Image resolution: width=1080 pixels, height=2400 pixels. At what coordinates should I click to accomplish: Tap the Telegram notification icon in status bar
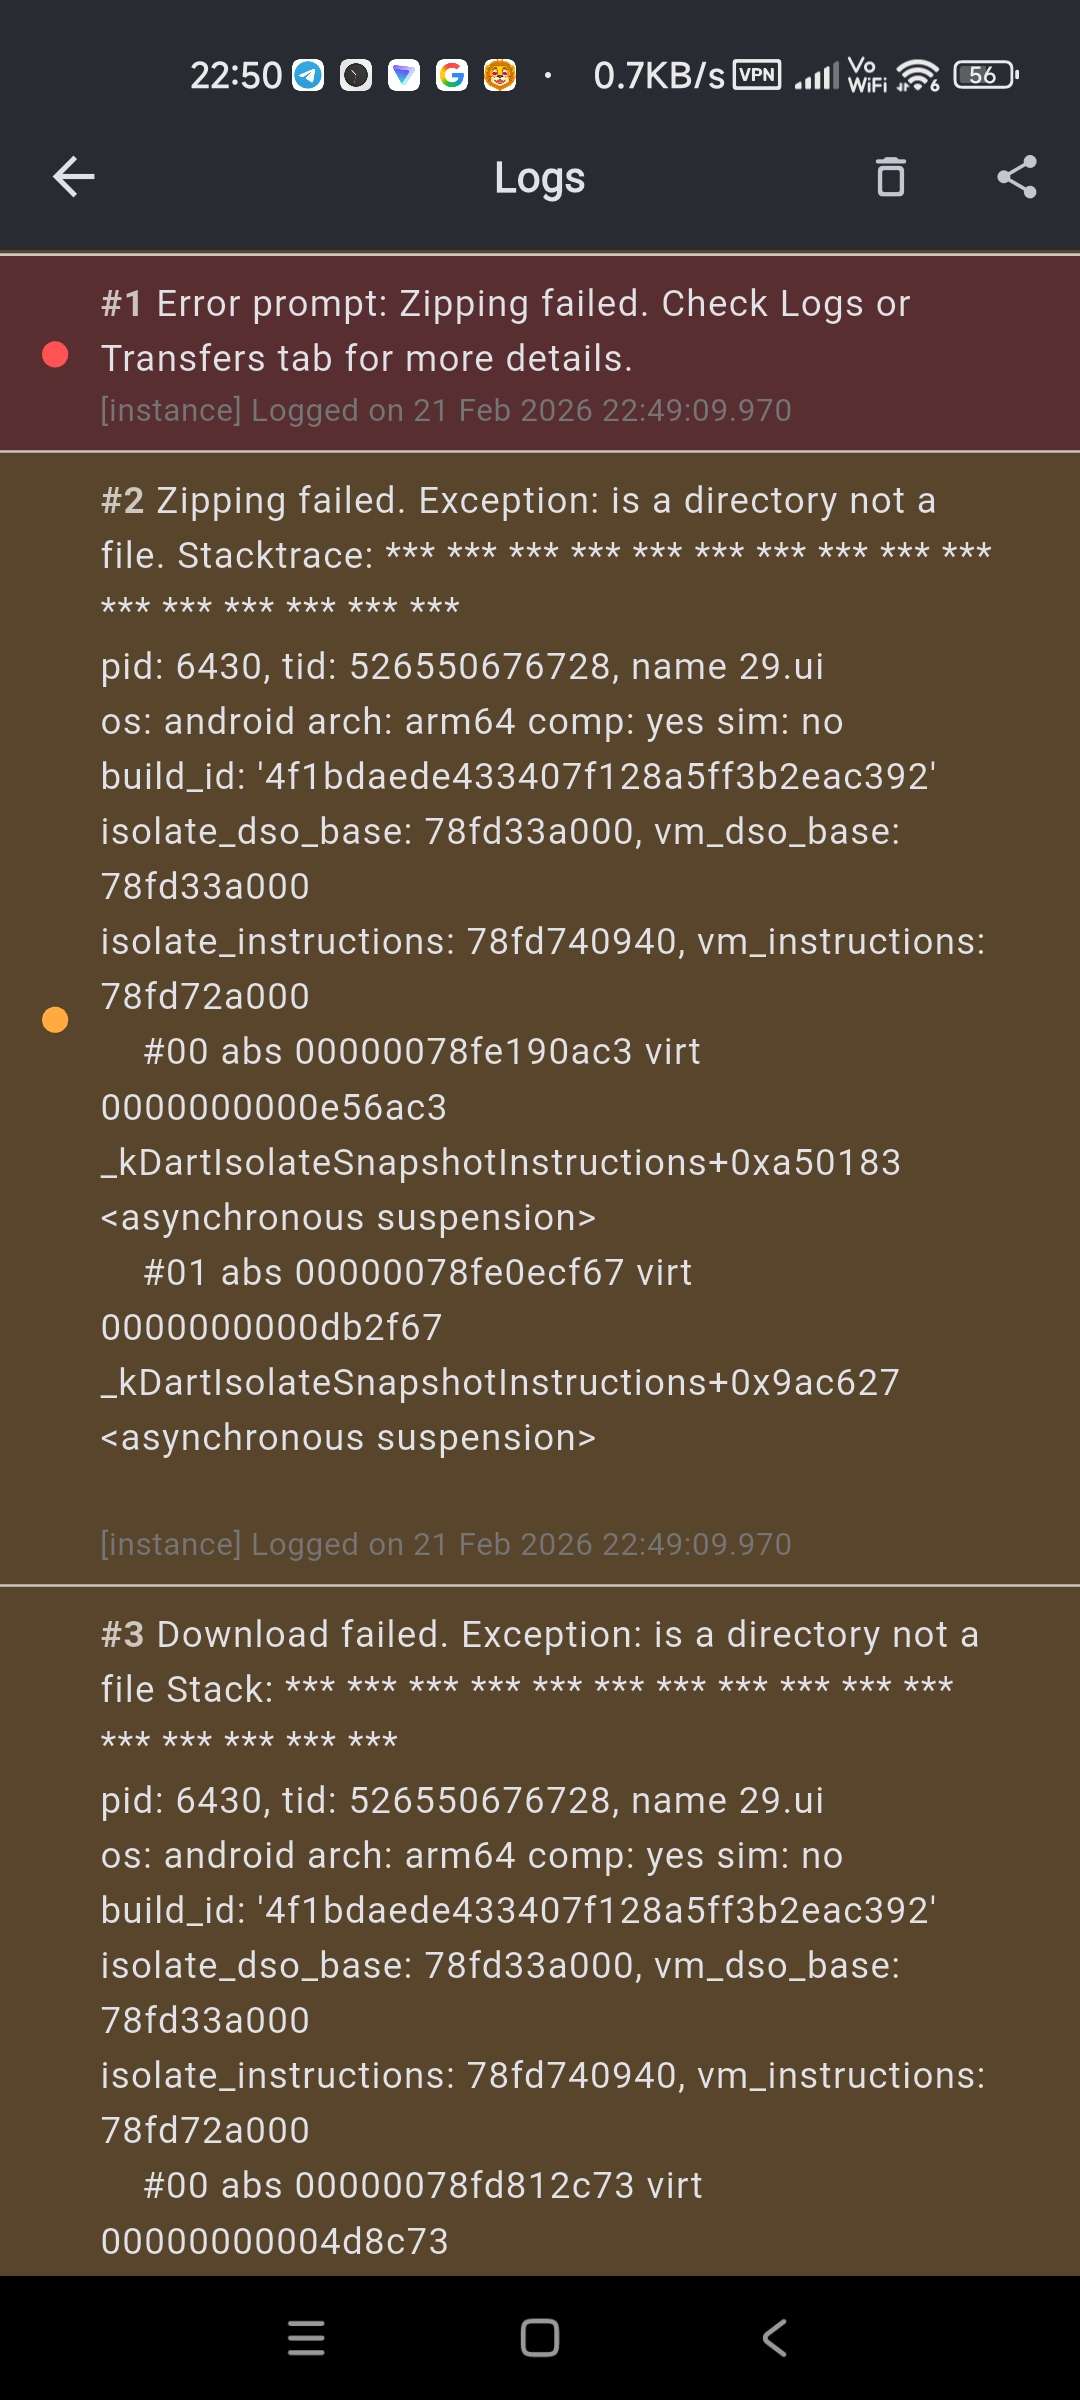[308, 75]
